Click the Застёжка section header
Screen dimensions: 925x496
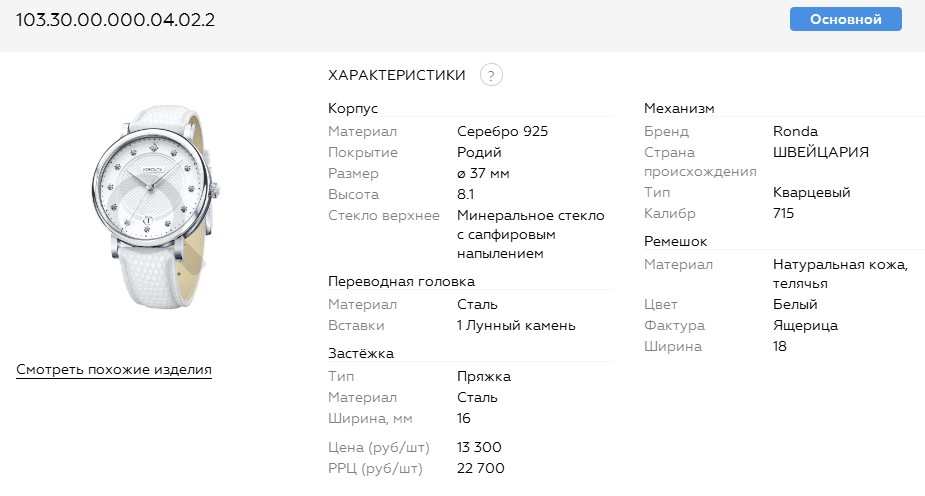coord(361,353)
